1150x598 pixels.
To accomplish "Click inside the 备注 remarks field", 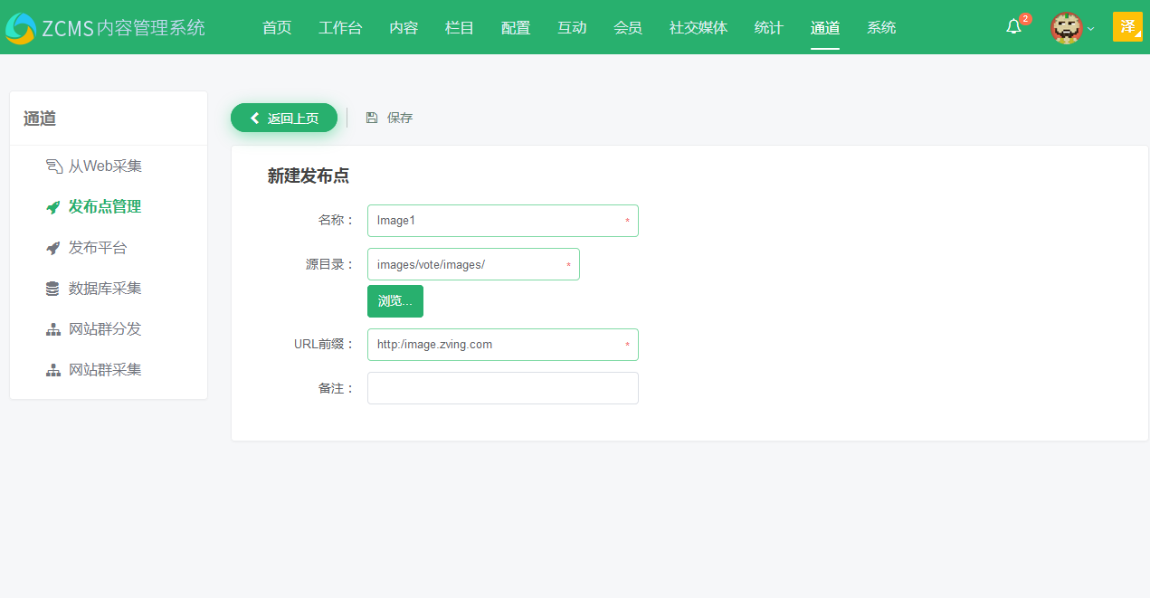I will [502, 388].
